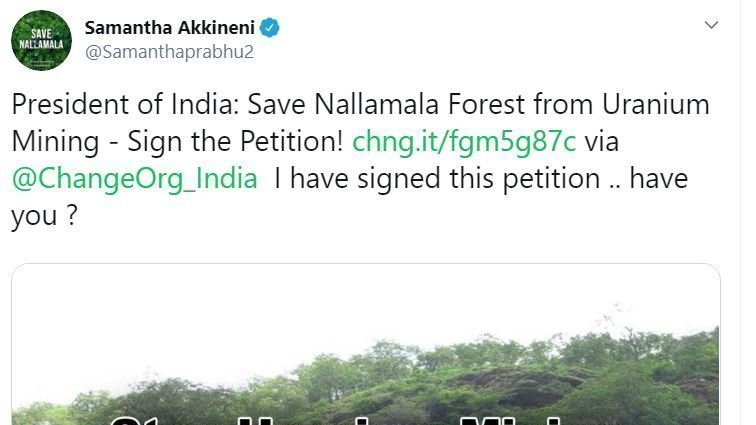Click the Save Nallamala profile avatar
This screenshot has width=756, height=425.
pos(40,42)
